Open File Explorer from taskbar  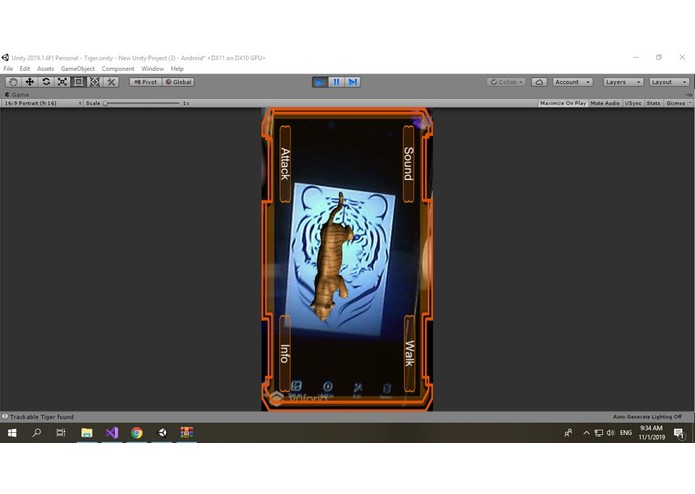tap(87, 433)
